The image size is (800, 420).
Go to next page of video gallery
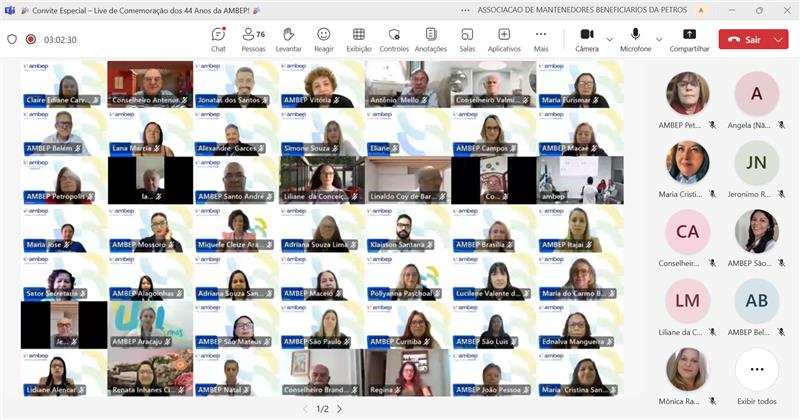(339, 409)
